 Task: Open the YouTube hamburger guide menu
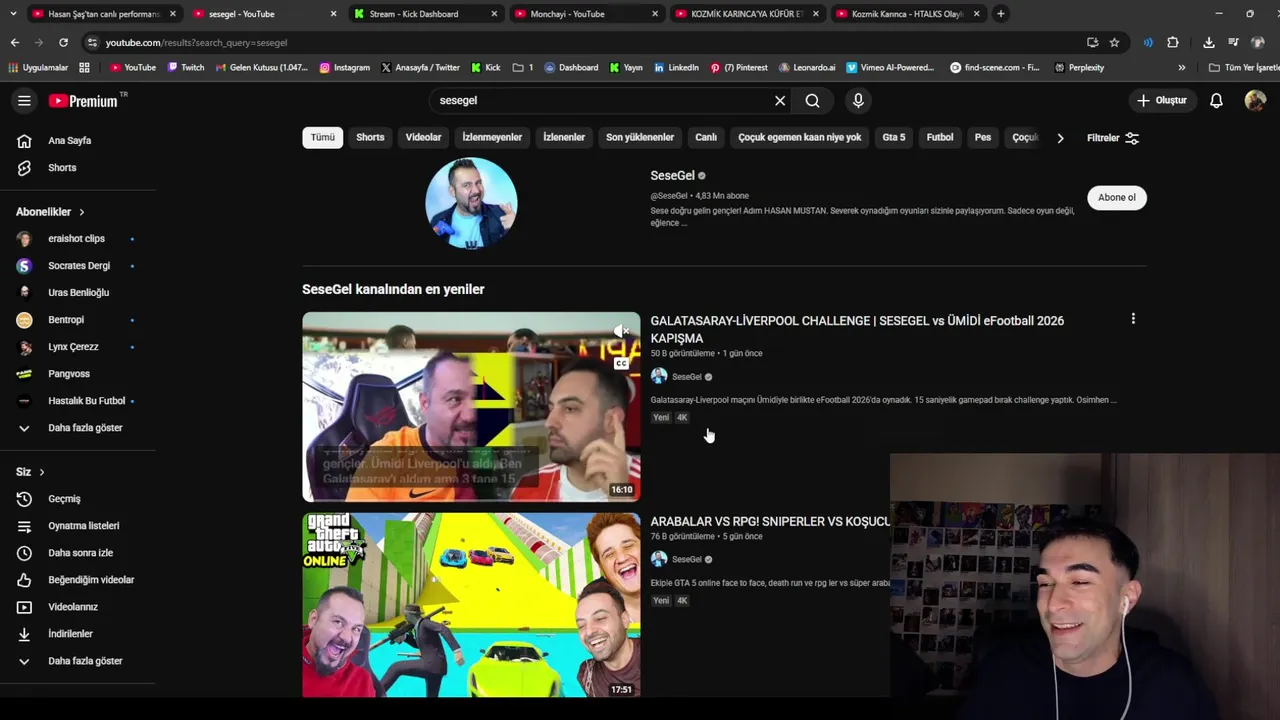[x=24, y=100]
